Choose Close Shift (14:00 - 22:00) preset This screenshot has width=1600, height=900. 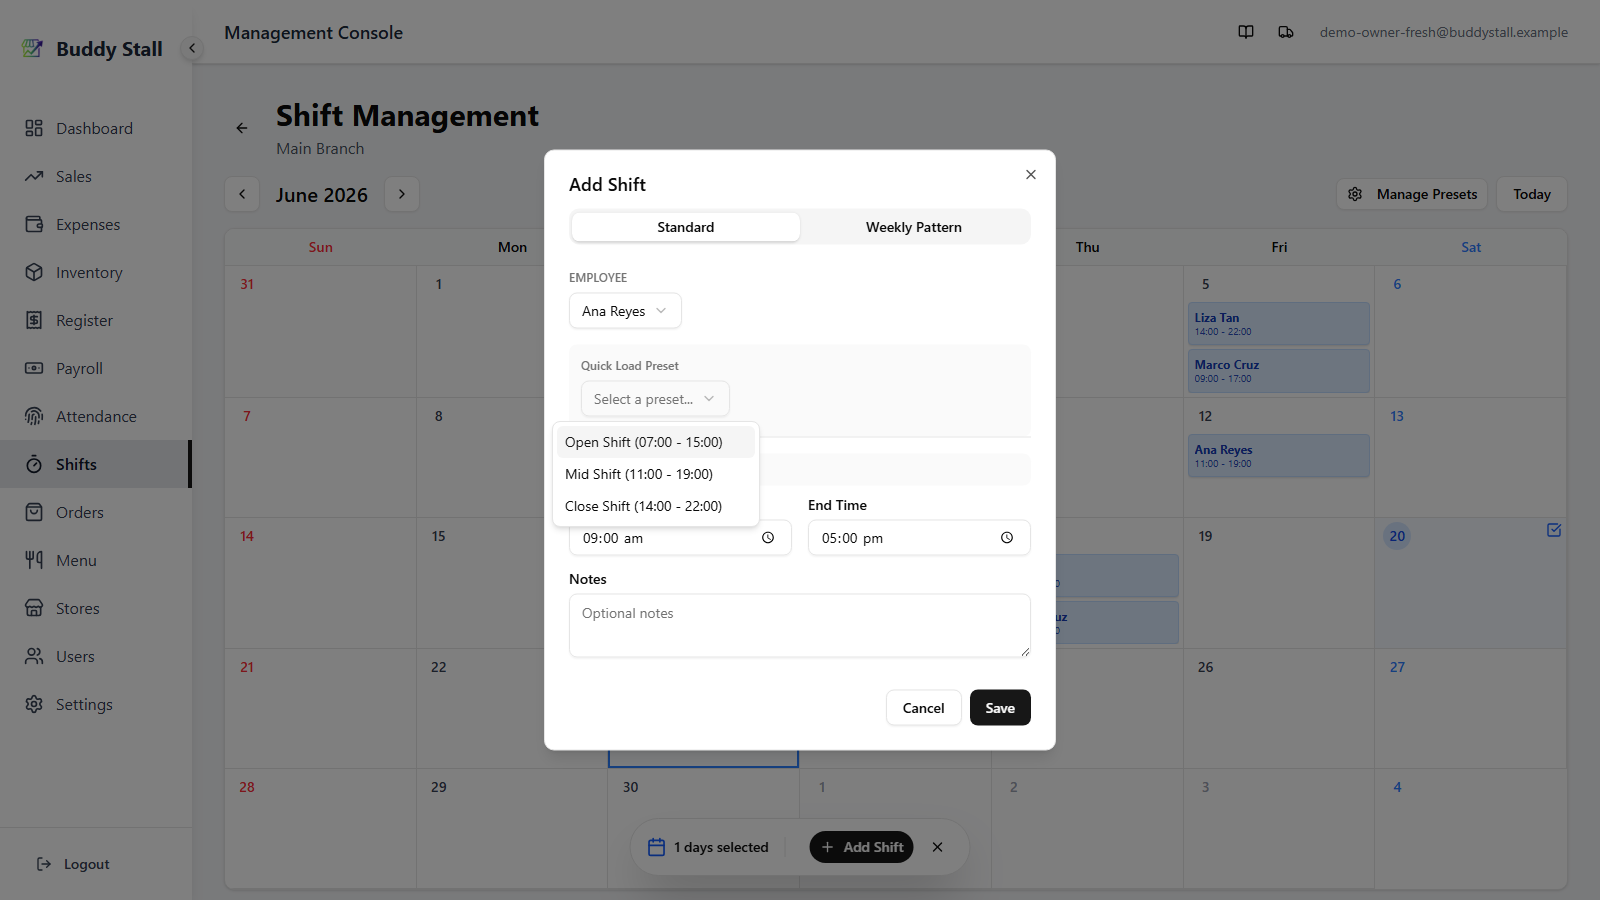656,506
